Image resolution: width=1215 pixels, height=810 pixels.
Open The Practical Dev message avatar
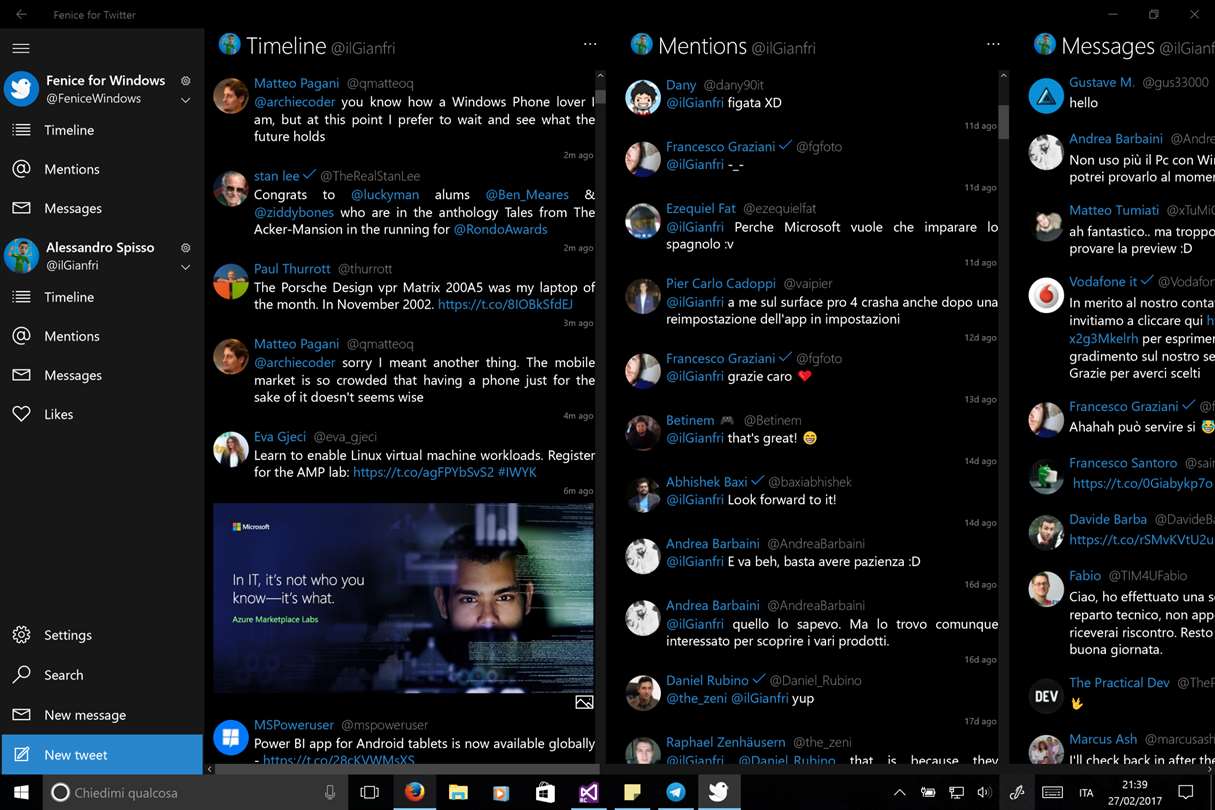tap(1046, 696)
